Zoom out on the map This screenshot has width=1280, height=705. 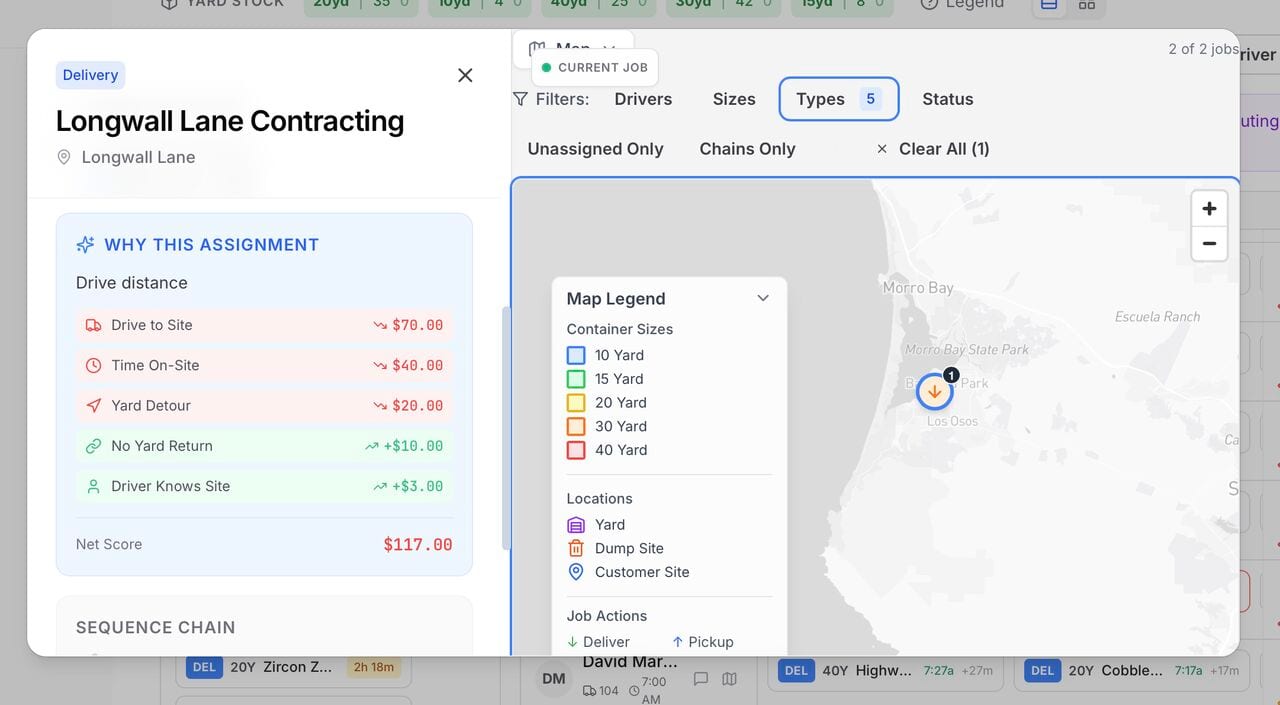(x=1209, y=243)
